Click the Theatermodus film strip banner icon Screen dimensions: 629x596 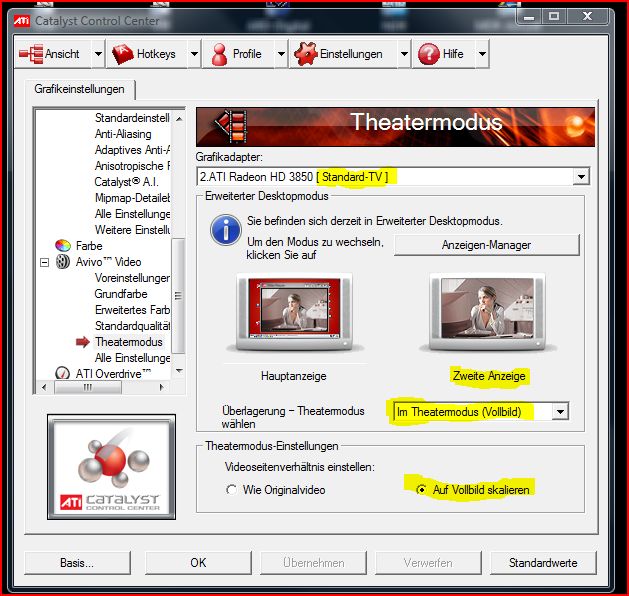tap(231, 126)
